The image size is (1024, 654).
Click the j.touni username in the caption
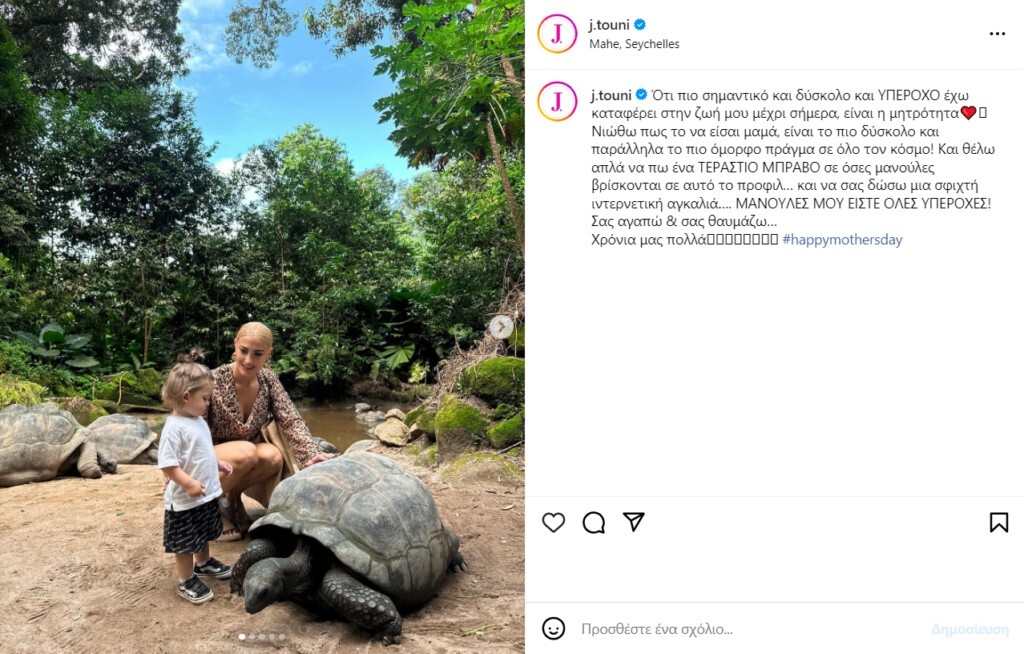click(x=610, y=95)
